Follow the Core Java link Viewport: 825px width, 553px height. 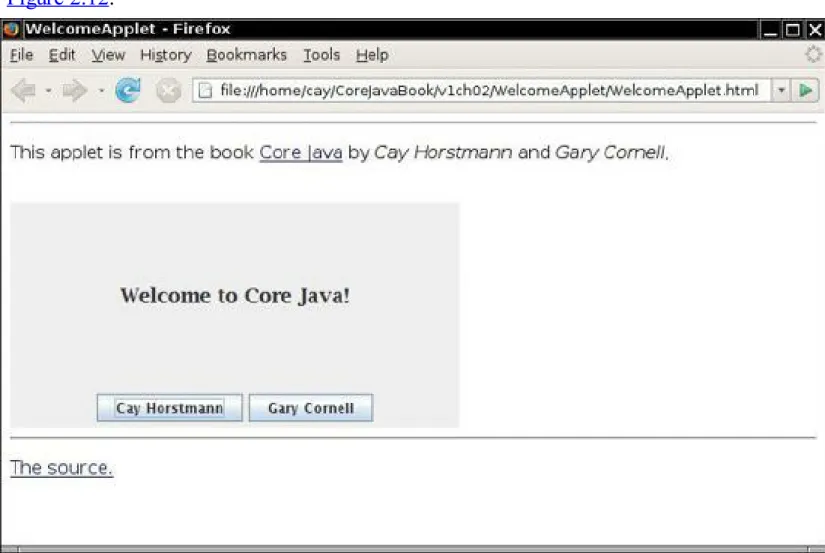pyautogui.click(x=300, y=153)
